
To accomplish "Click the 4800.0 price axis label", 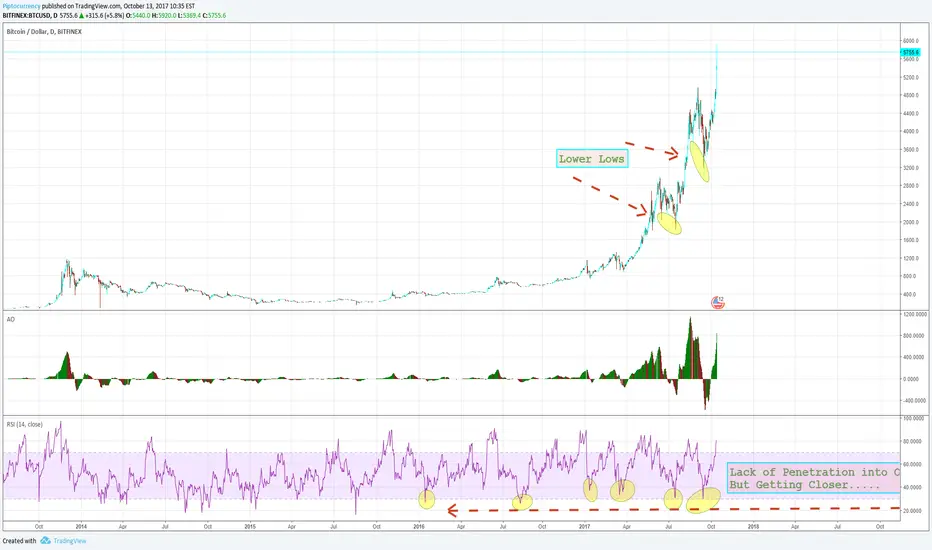I will coord(911,95).
